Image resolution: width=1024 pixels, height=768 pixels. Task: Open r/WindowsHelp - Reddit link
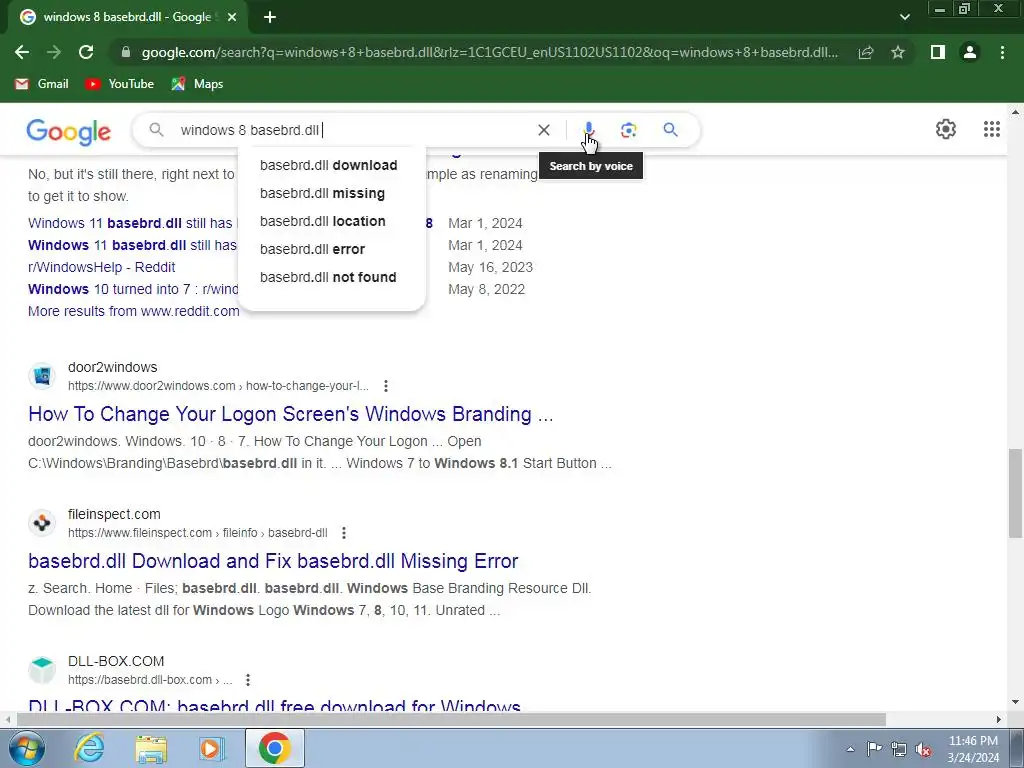click(x=101, y=267)
